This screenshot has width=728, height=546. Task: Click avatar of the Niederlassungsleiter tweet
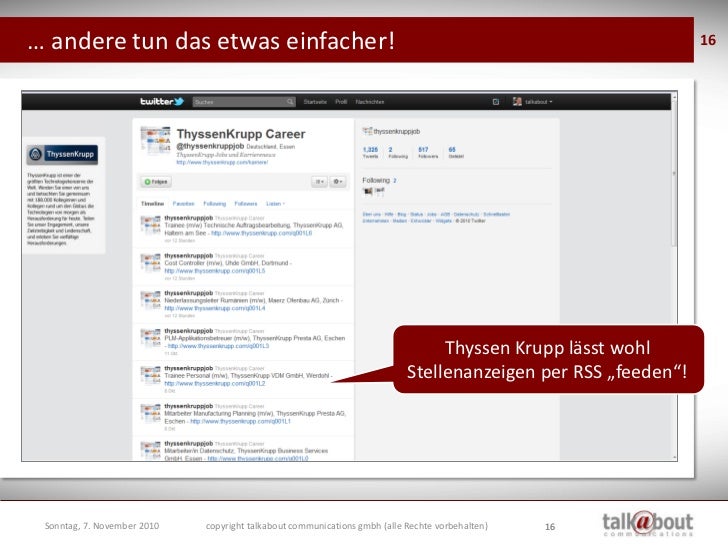point(150,300)
